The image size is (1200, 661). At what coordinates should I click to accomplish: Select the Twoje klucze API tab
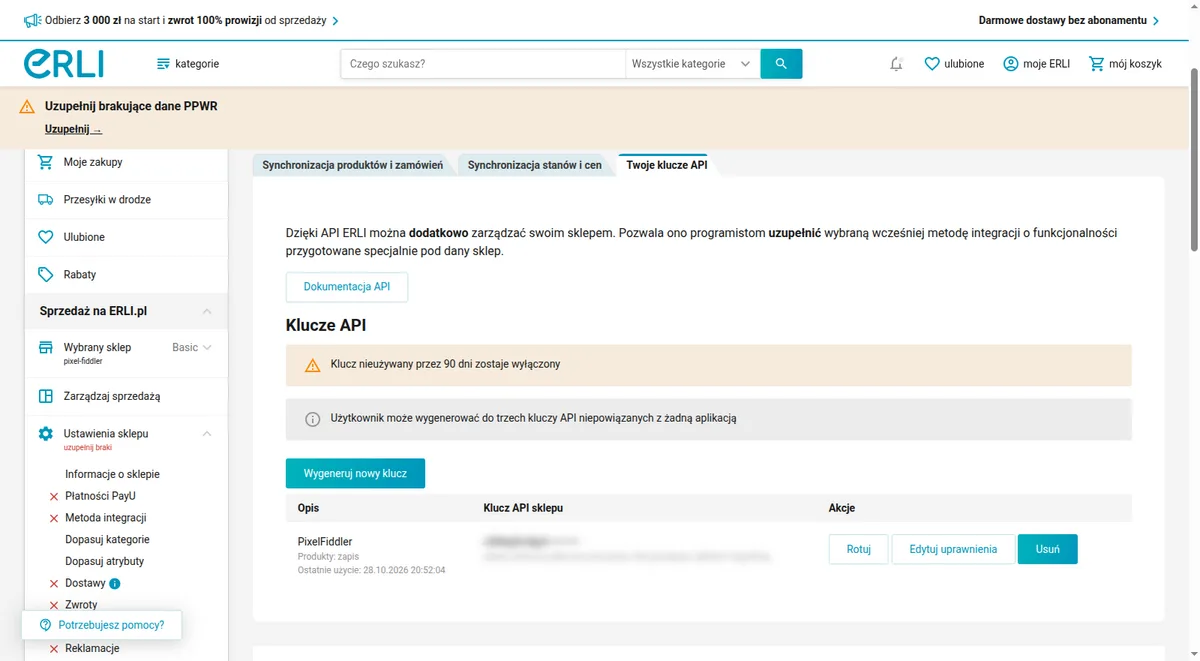(x=667, y=165)
